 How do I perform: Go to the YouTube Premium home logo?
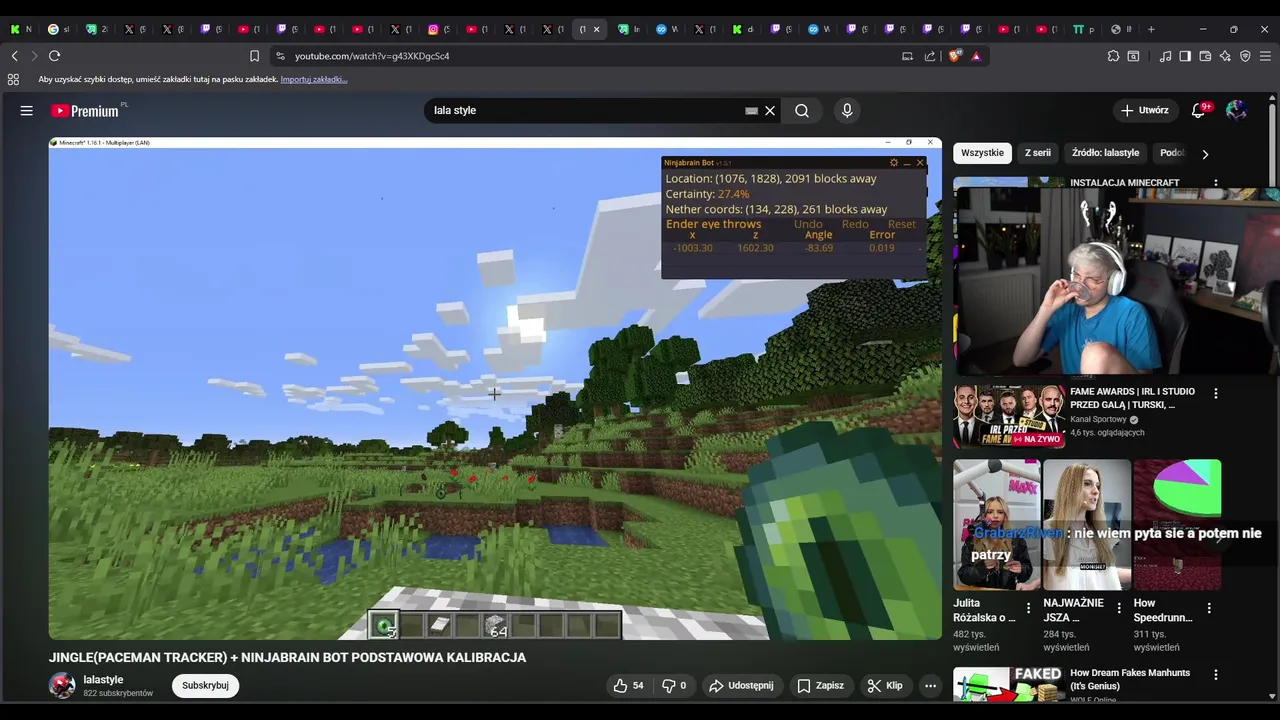(86, 111)
